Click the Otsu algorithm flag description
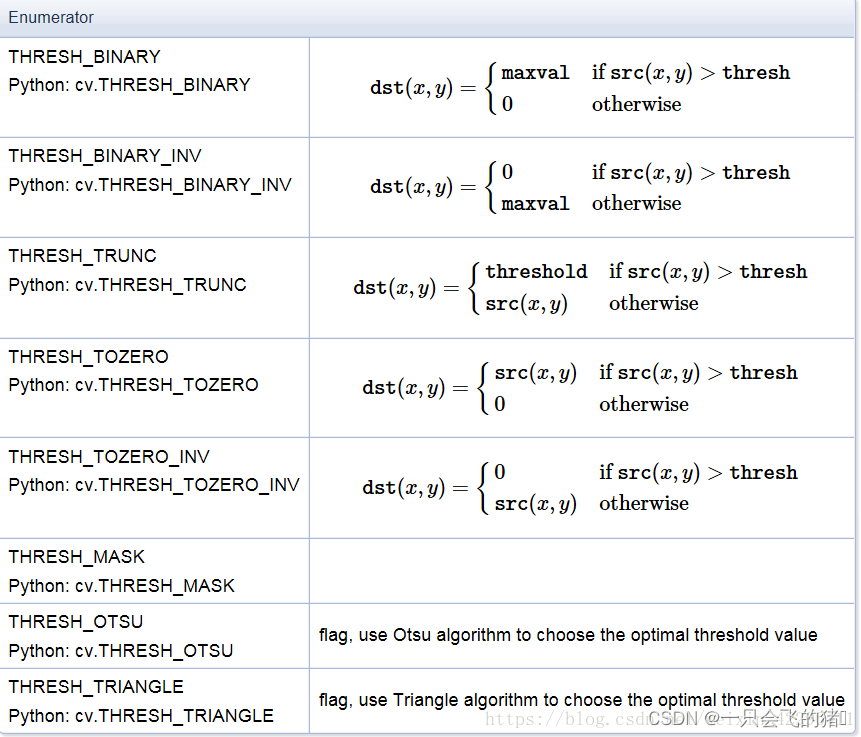Viewport: 861px width, 737px height. 568,635
